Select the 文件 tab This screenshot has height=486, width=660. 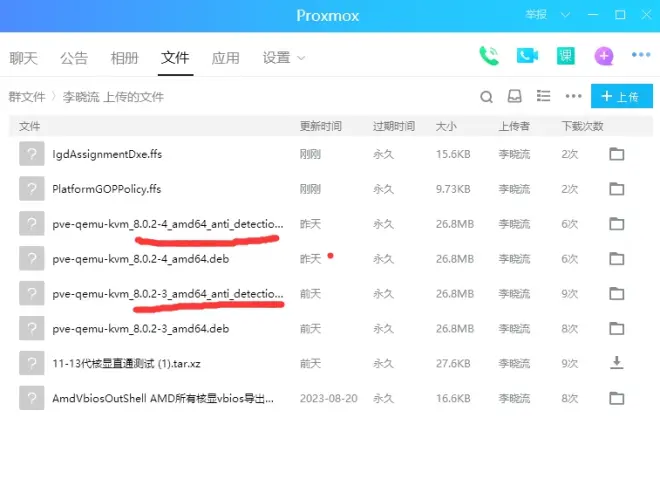pyautogui.click(x=175, y=58)
